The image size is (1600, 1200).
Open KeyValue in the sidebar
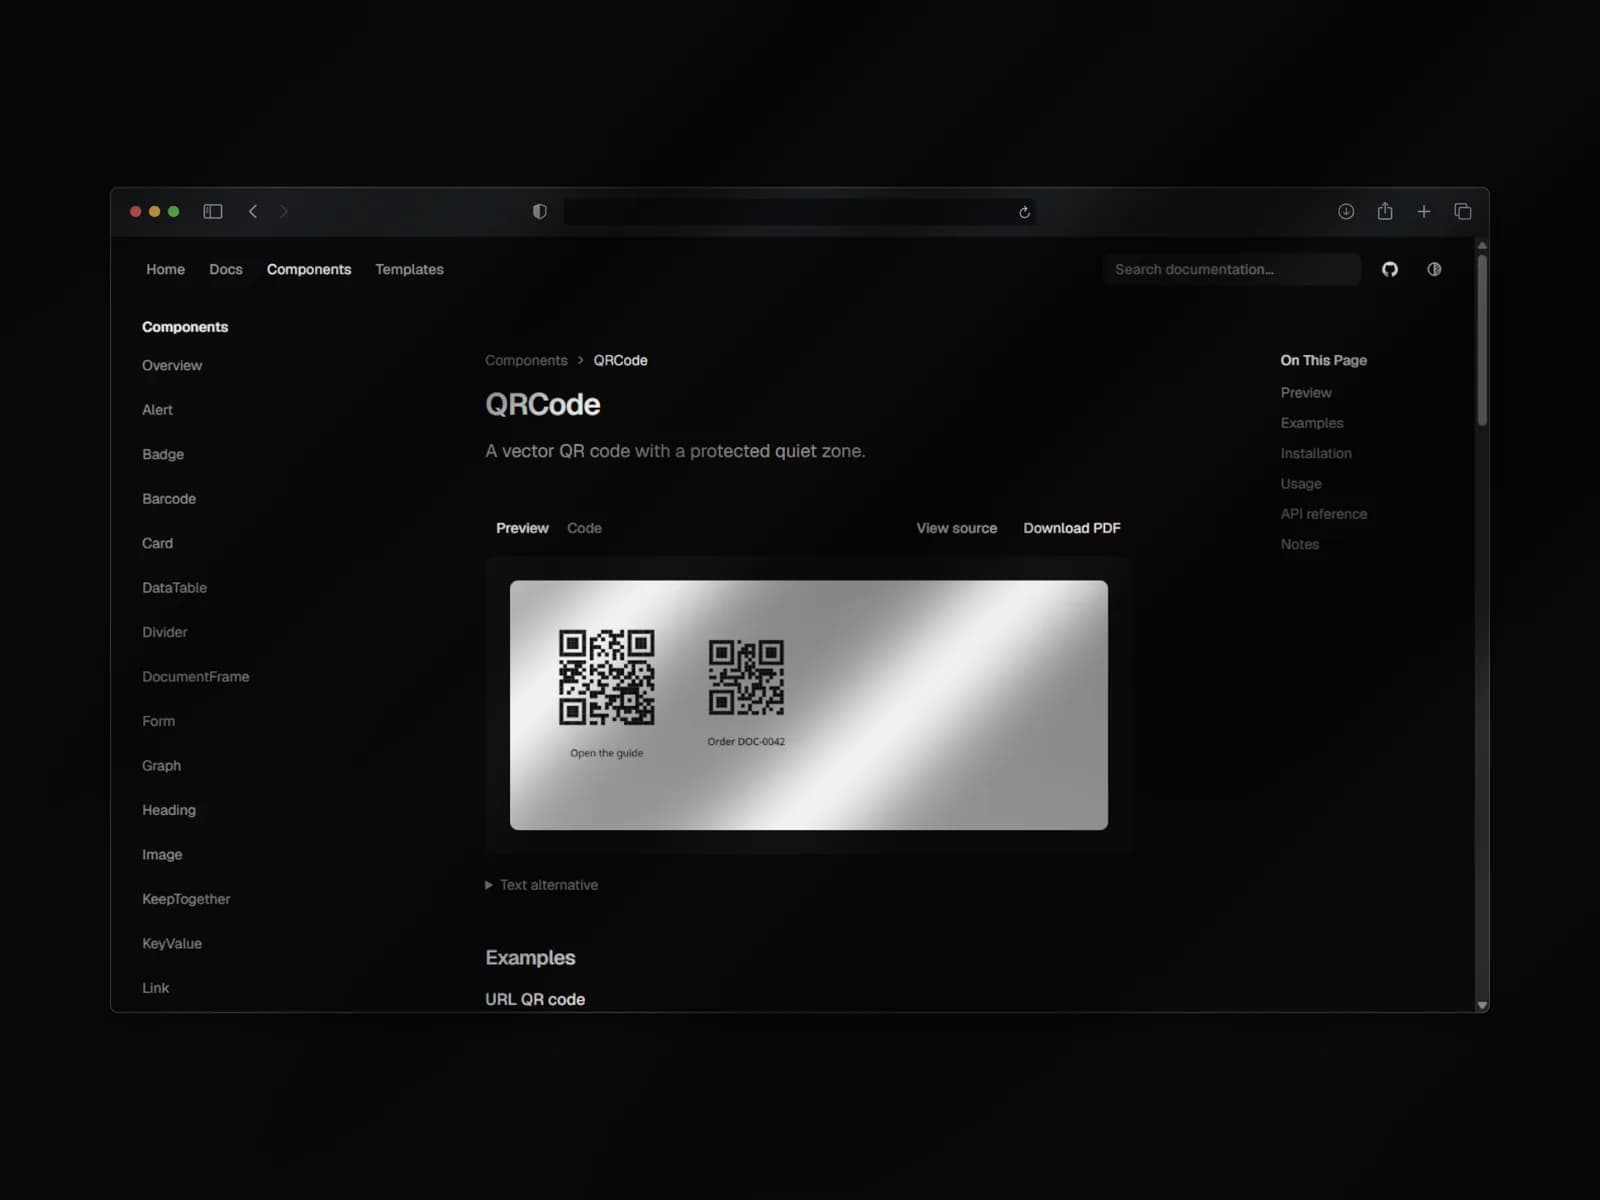[172, 943]
